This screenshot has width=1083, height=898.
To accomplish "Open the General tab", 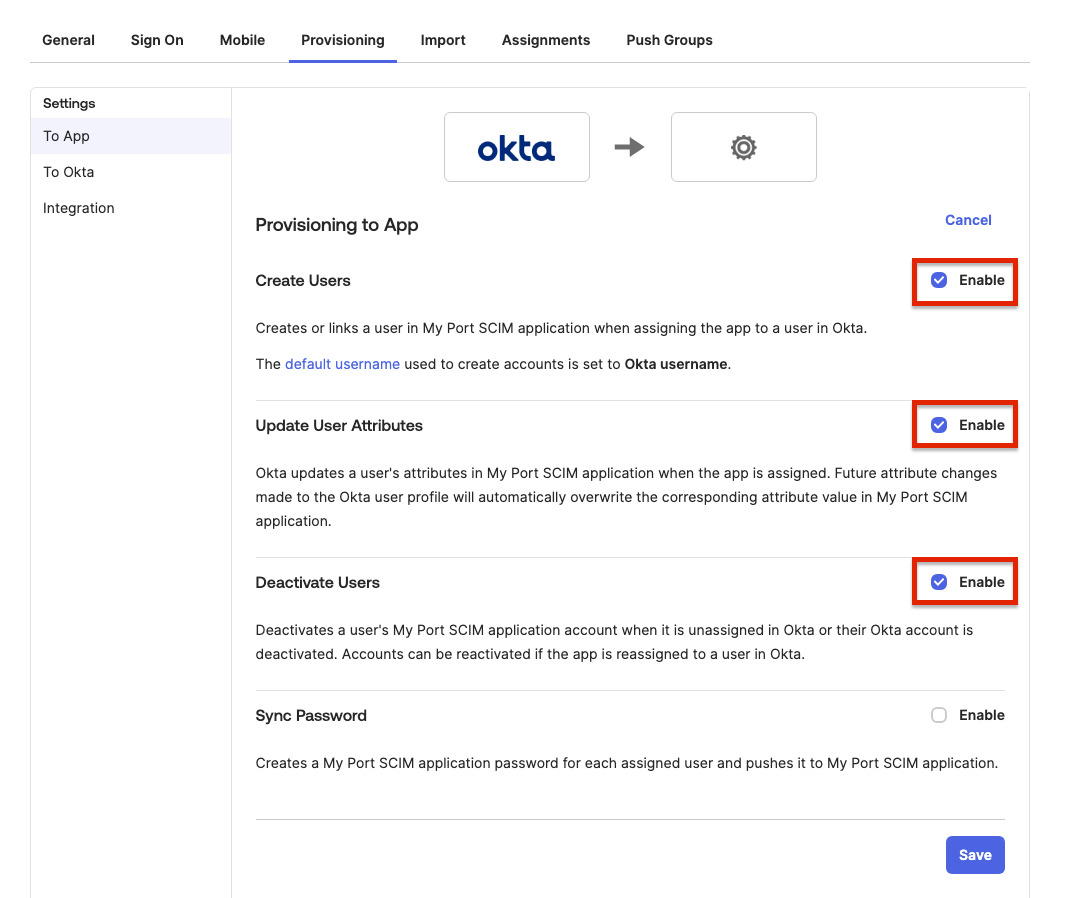I will point(68,40).
